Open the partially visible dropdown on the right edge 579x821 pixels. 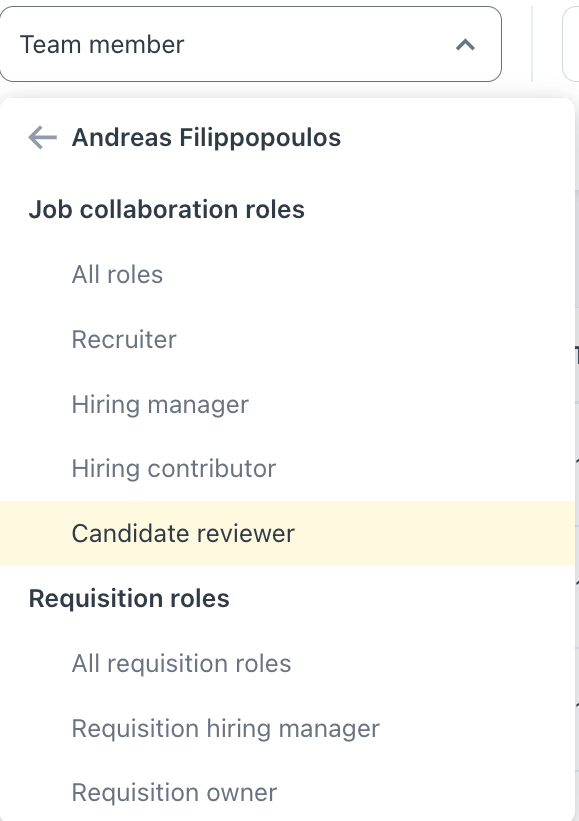click(x=574, y=43)
